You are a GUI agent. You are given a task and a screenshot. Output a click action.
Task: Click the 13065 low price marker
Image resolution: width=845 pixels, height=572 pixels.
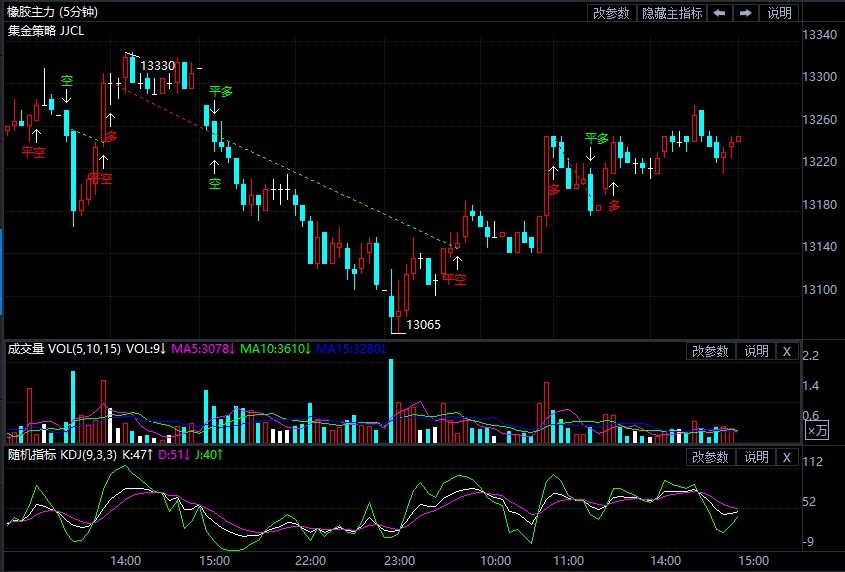pos(423,325)
